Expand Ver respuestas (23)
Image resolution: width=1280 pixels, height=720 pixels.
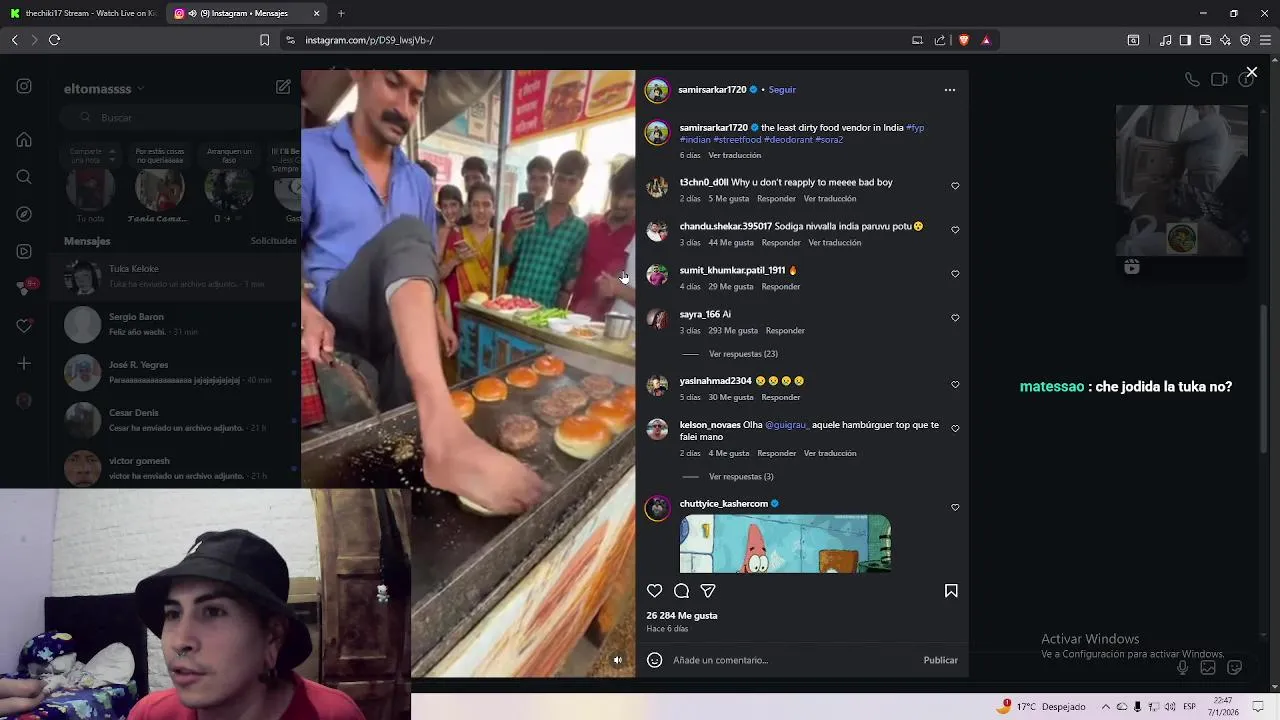point(743,354)
